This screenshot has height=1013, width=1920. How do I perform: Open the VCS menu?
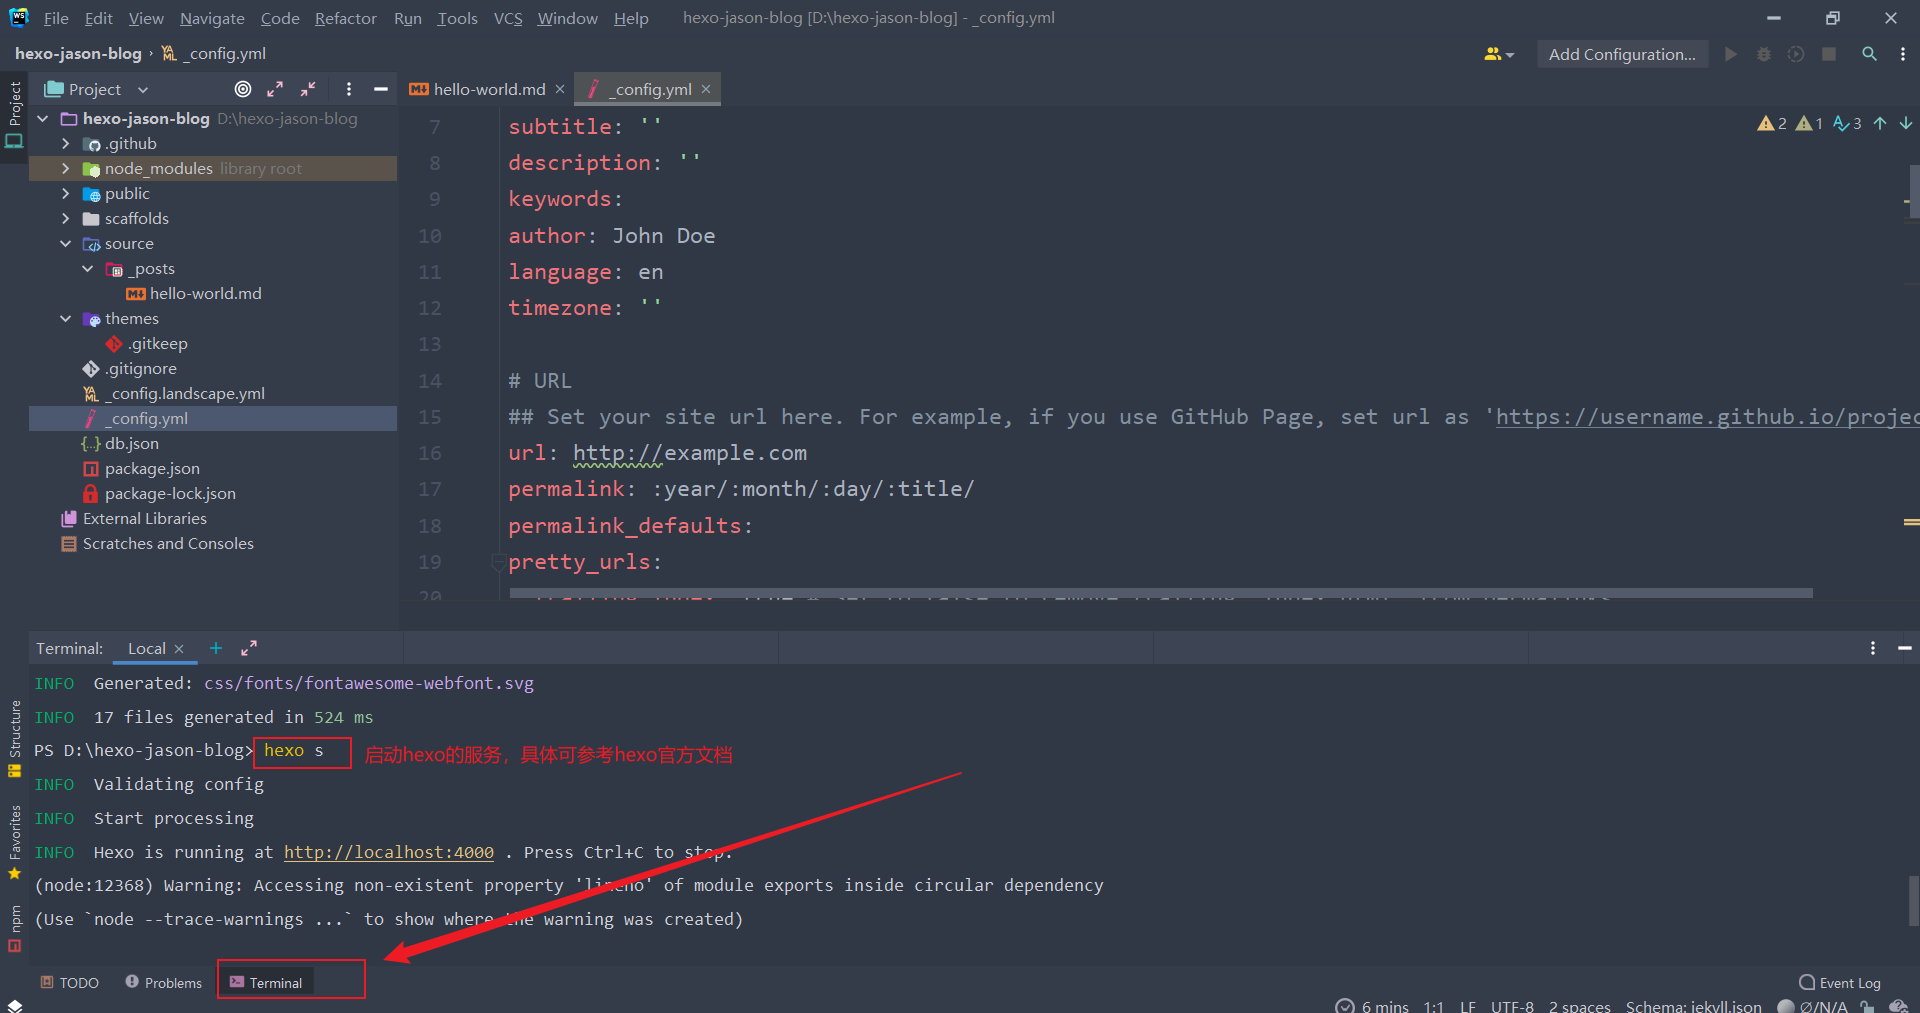pyautogui.click(x=508, y=18)
